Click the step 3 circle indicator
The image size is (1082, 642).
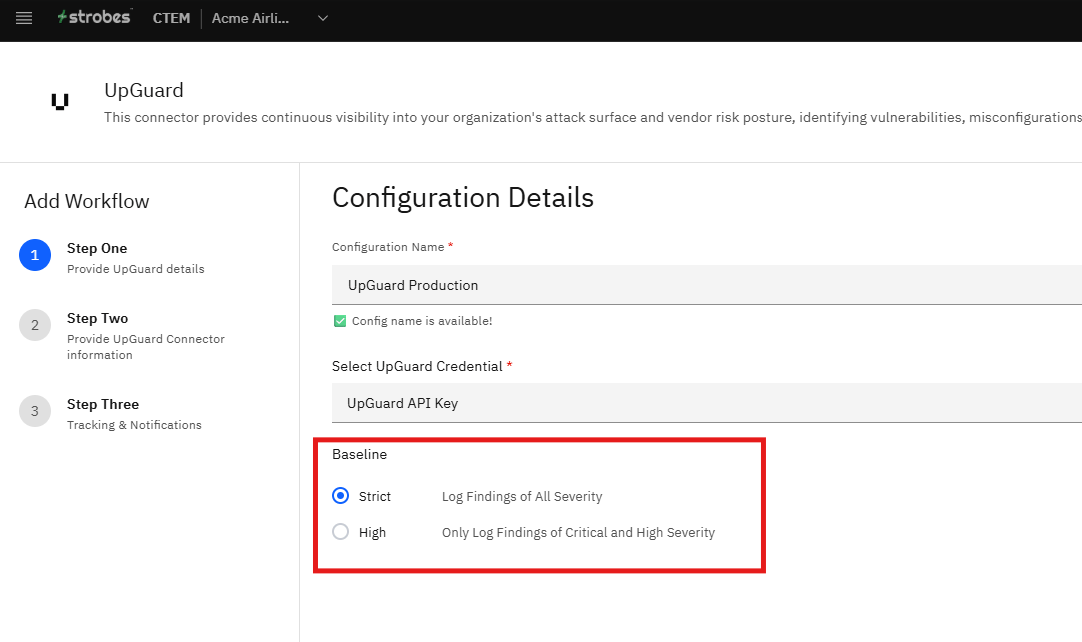pos(35,411)
